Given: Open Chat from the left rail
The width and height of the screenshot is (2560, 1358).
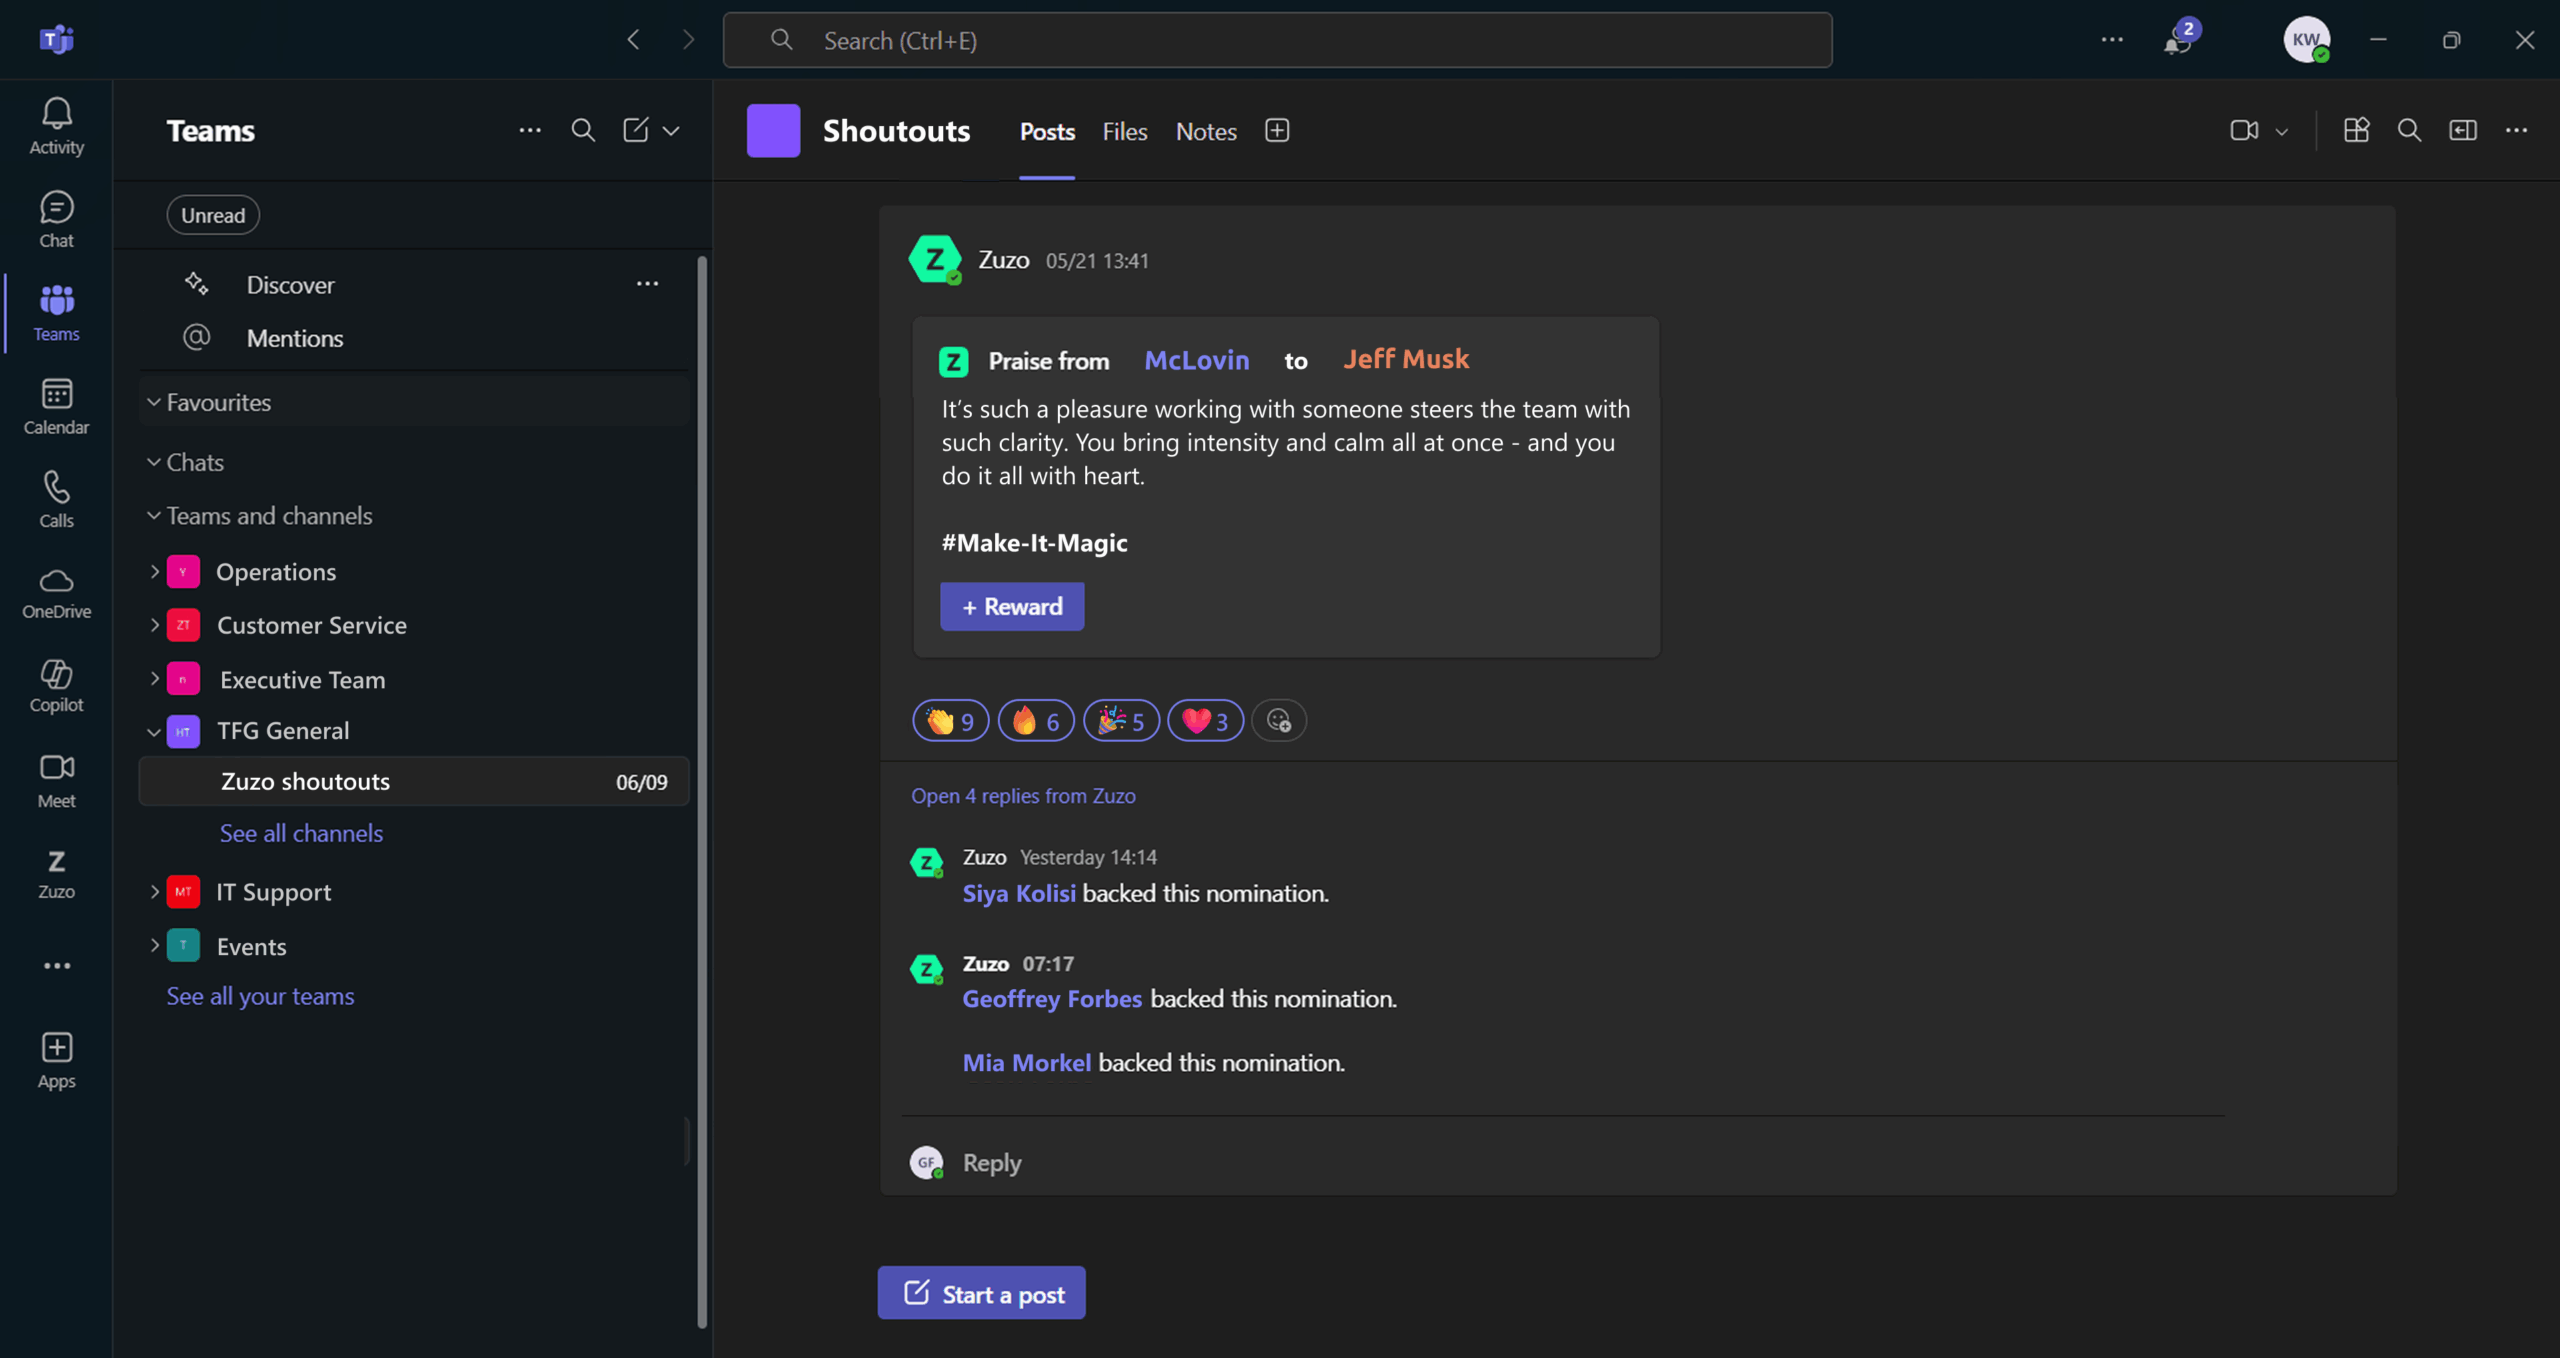Looking at the screenshot, I should (56, 220).
